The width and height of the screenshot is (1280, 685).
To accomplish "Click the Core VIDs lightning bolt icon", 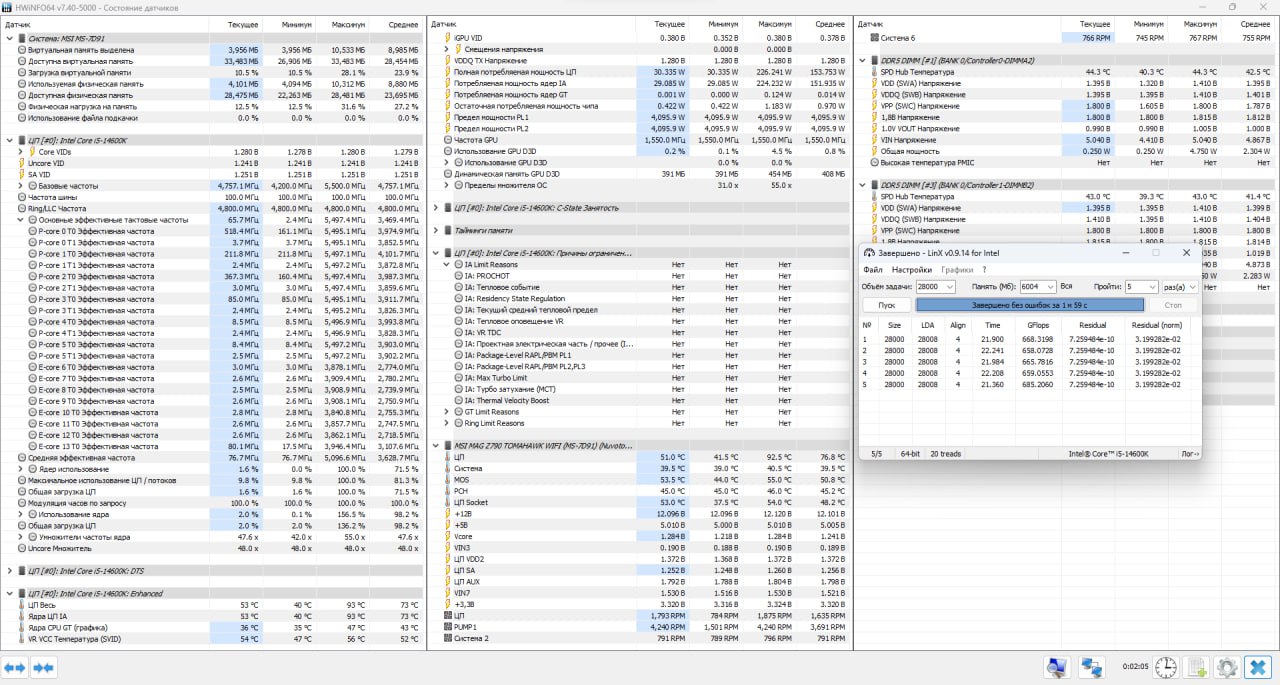I will point(32,152).
